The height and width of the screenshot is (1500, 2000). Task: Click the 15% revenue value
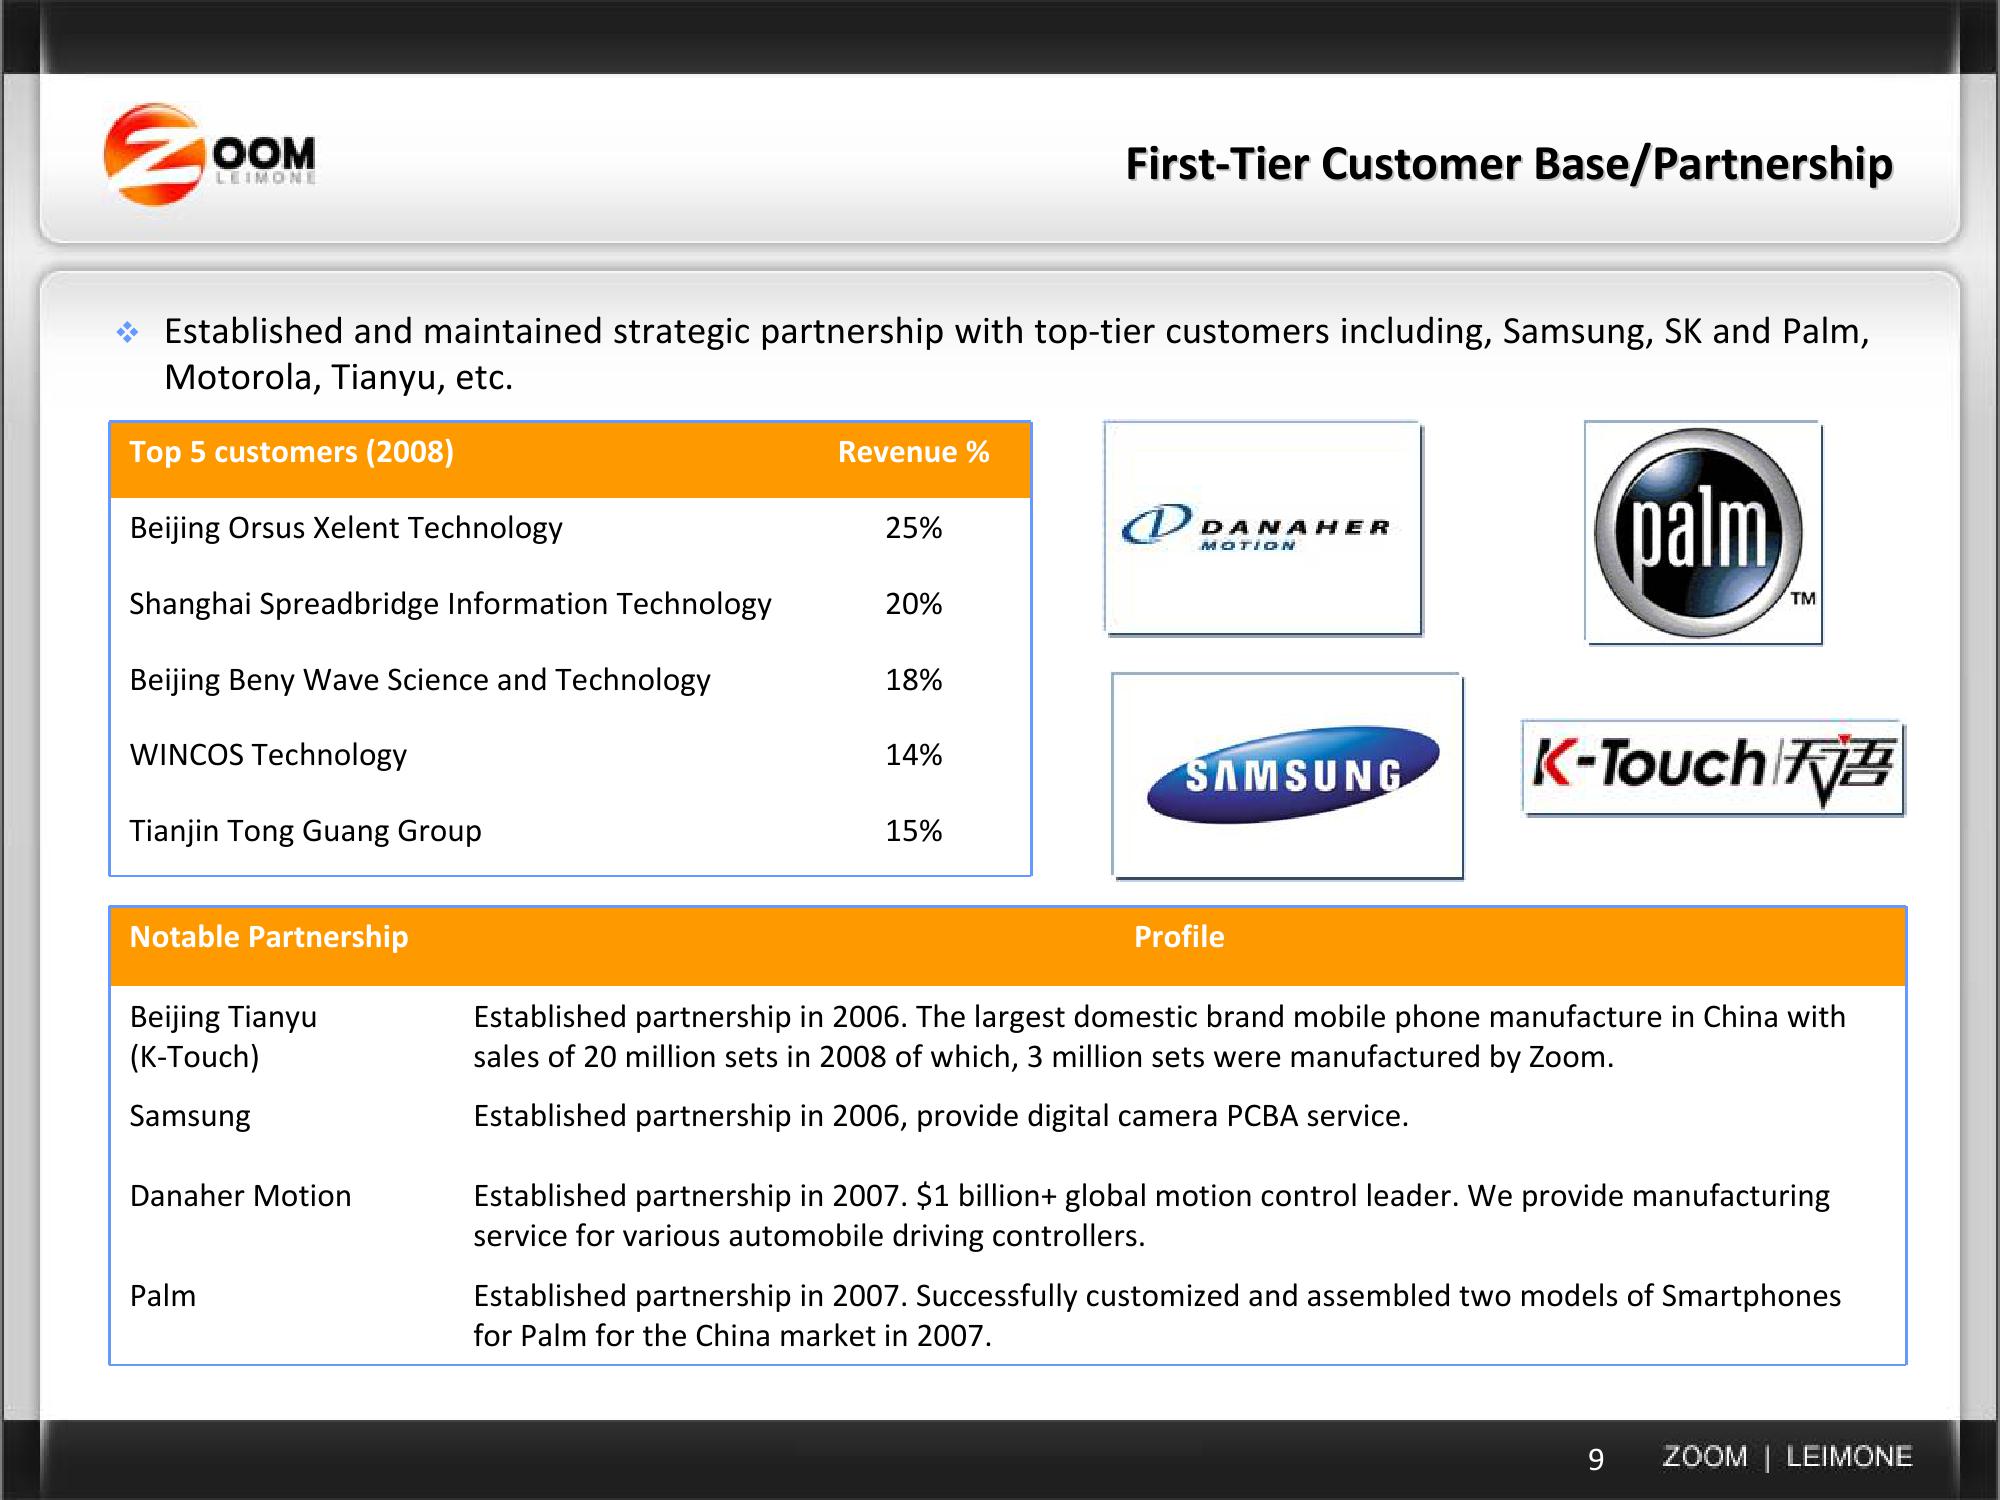913,831
